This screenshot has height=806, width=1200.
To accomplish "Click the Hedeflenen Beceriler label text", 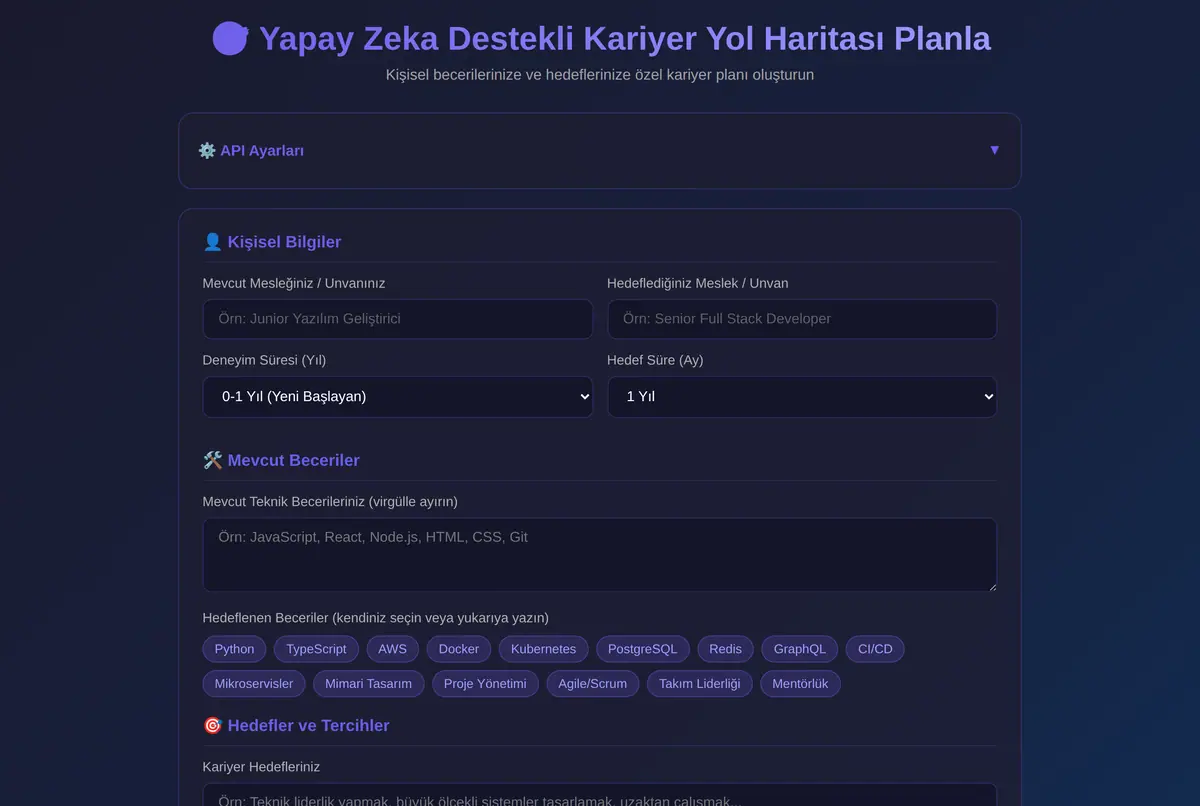I will (x=376, y=618).
